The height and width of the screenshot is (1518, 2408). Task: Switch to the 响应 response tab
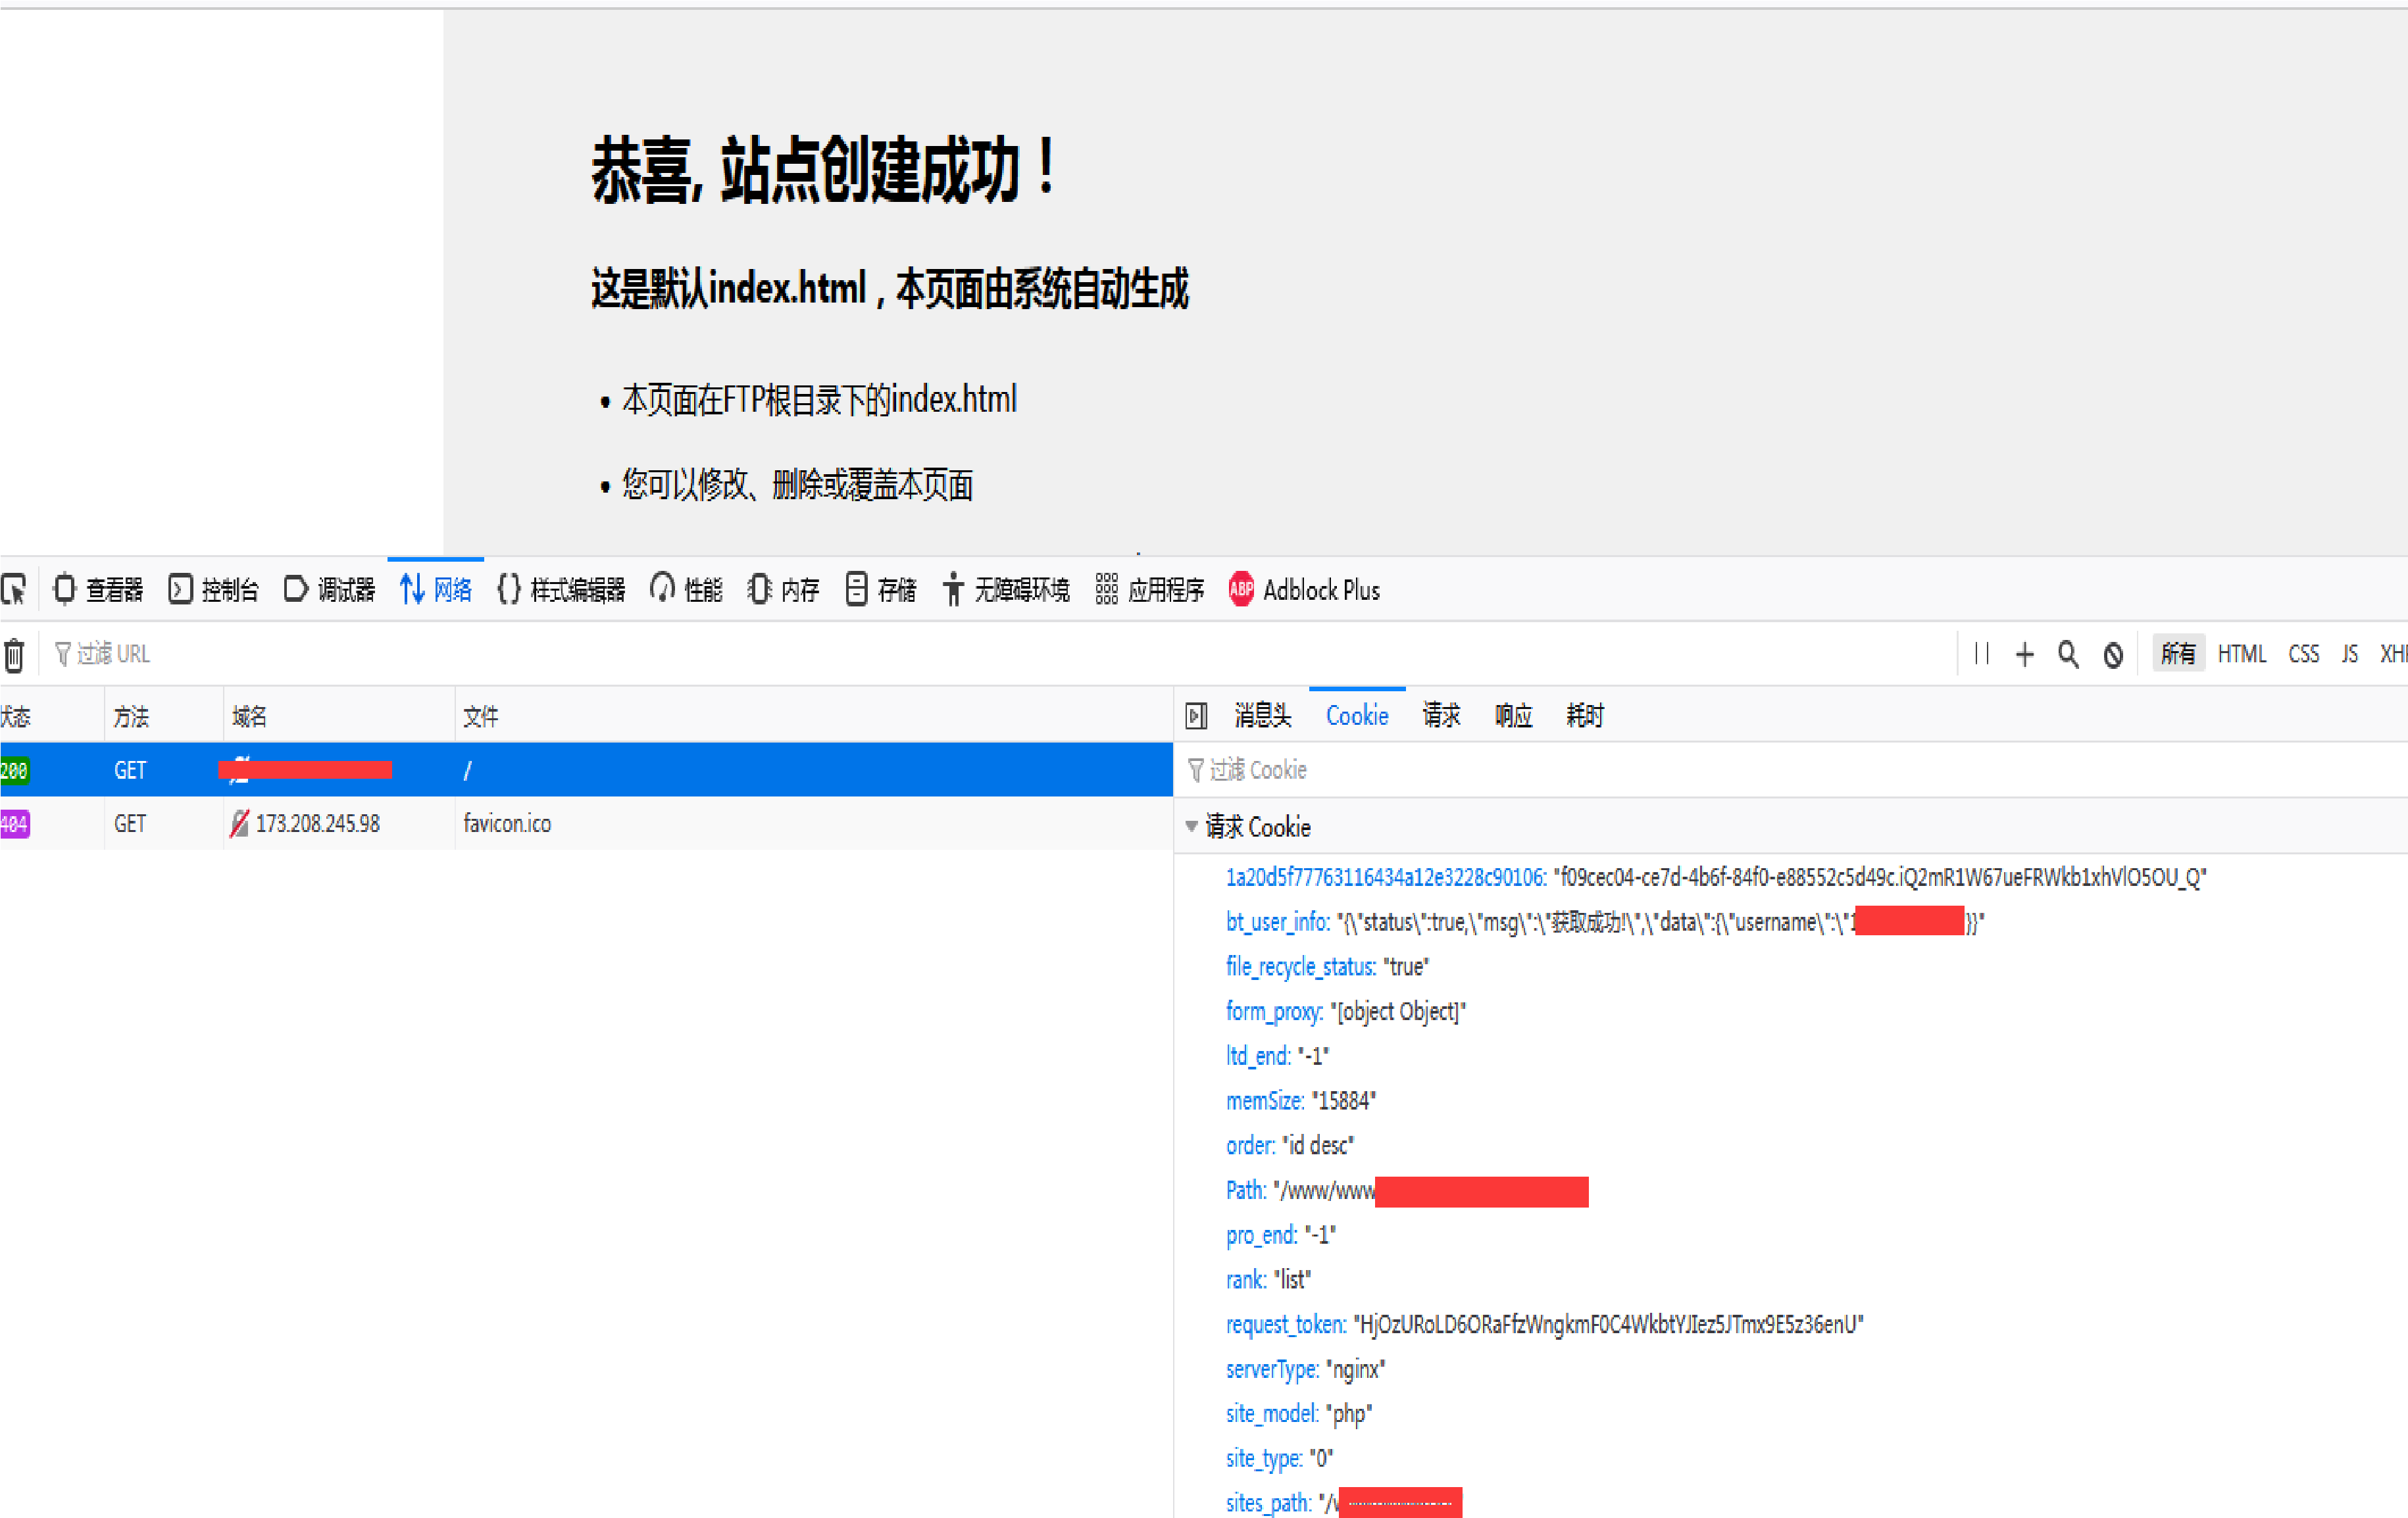click(1513, 716)
